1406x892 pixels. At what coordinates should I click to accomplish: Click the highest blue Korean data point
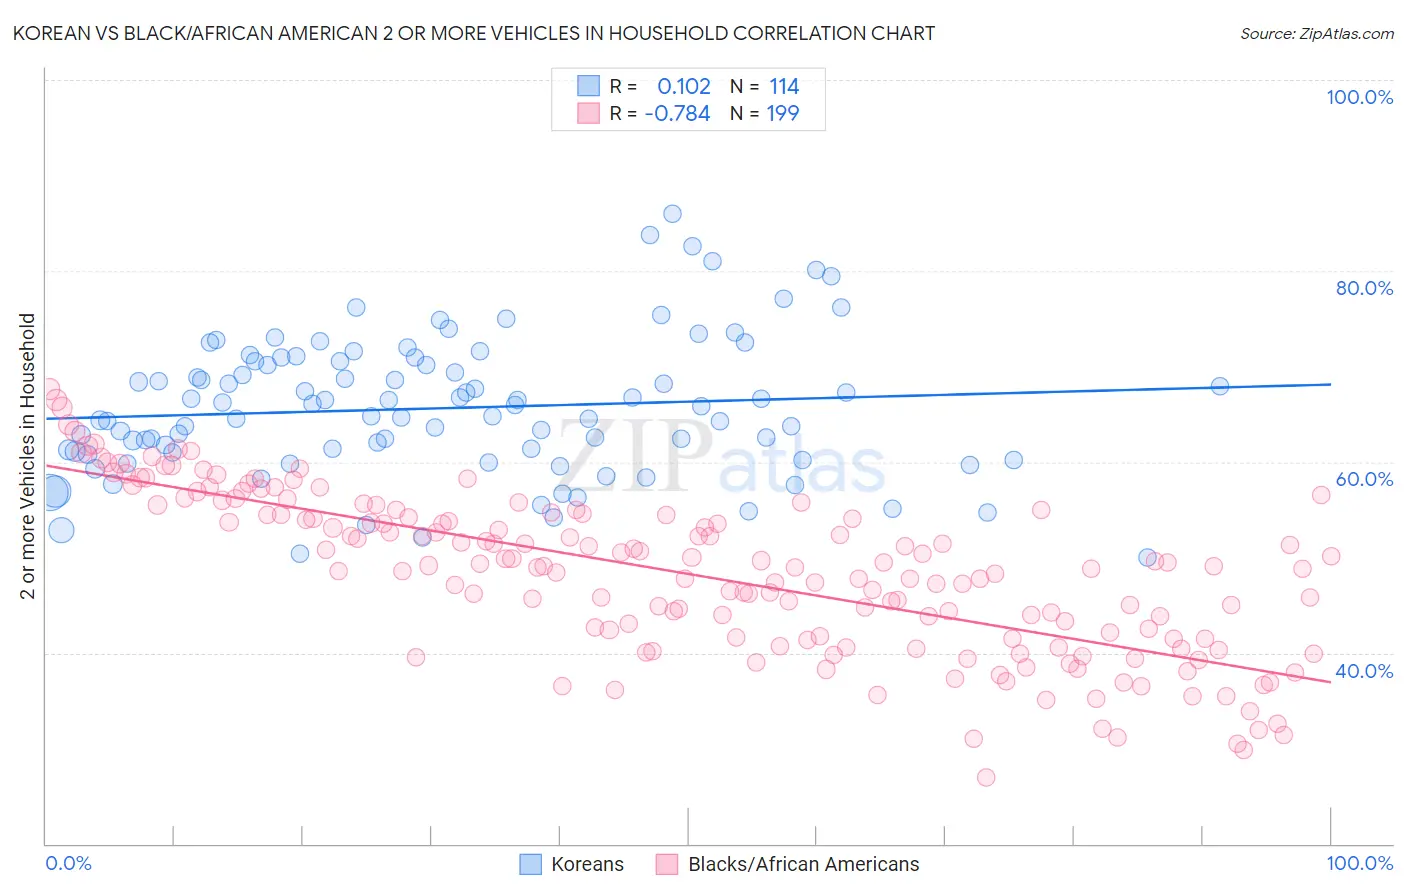[672, 214]
